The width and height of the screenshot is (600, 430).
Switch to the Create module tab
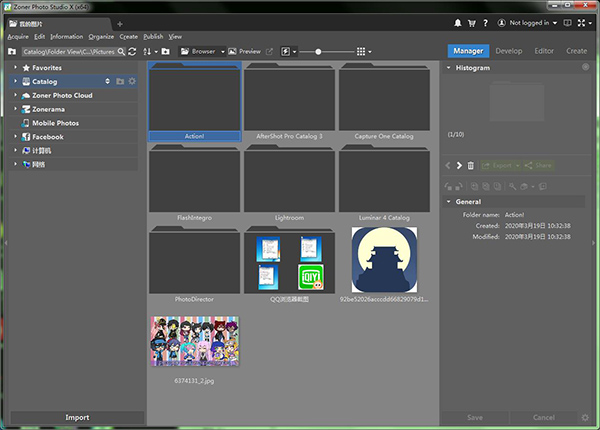point(576,51)
